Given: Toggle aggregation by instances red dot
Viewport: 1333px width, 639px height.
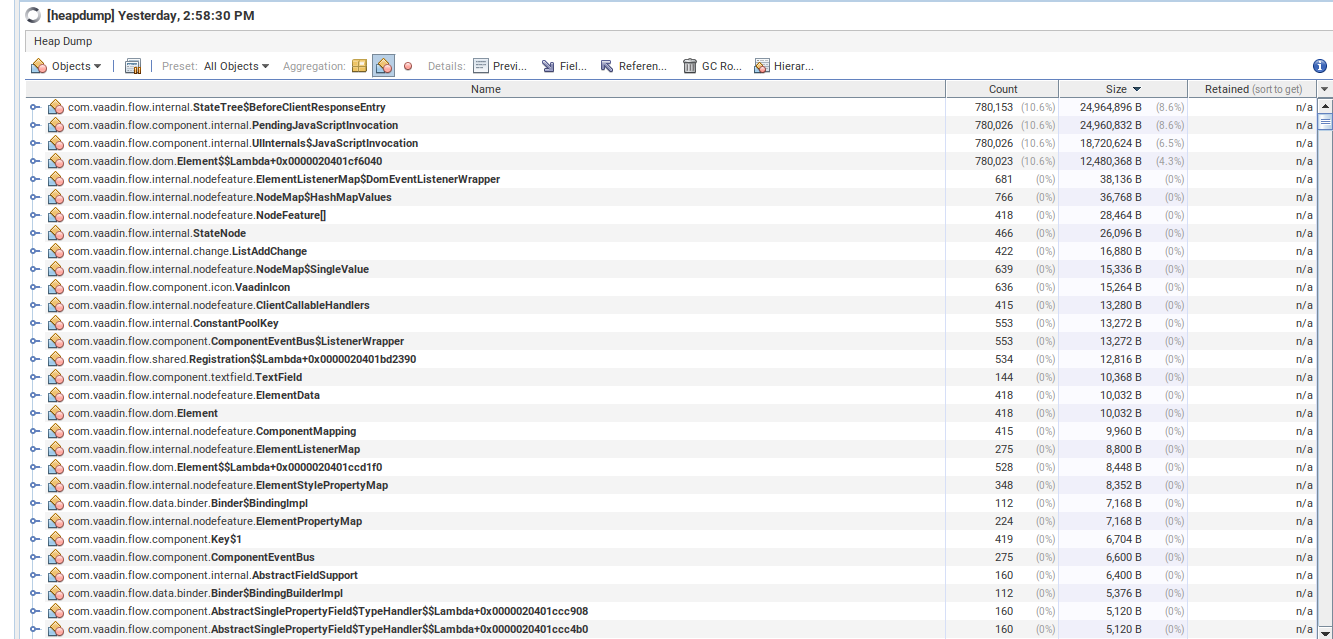Looking at the screenshot, I should [408, 66].
